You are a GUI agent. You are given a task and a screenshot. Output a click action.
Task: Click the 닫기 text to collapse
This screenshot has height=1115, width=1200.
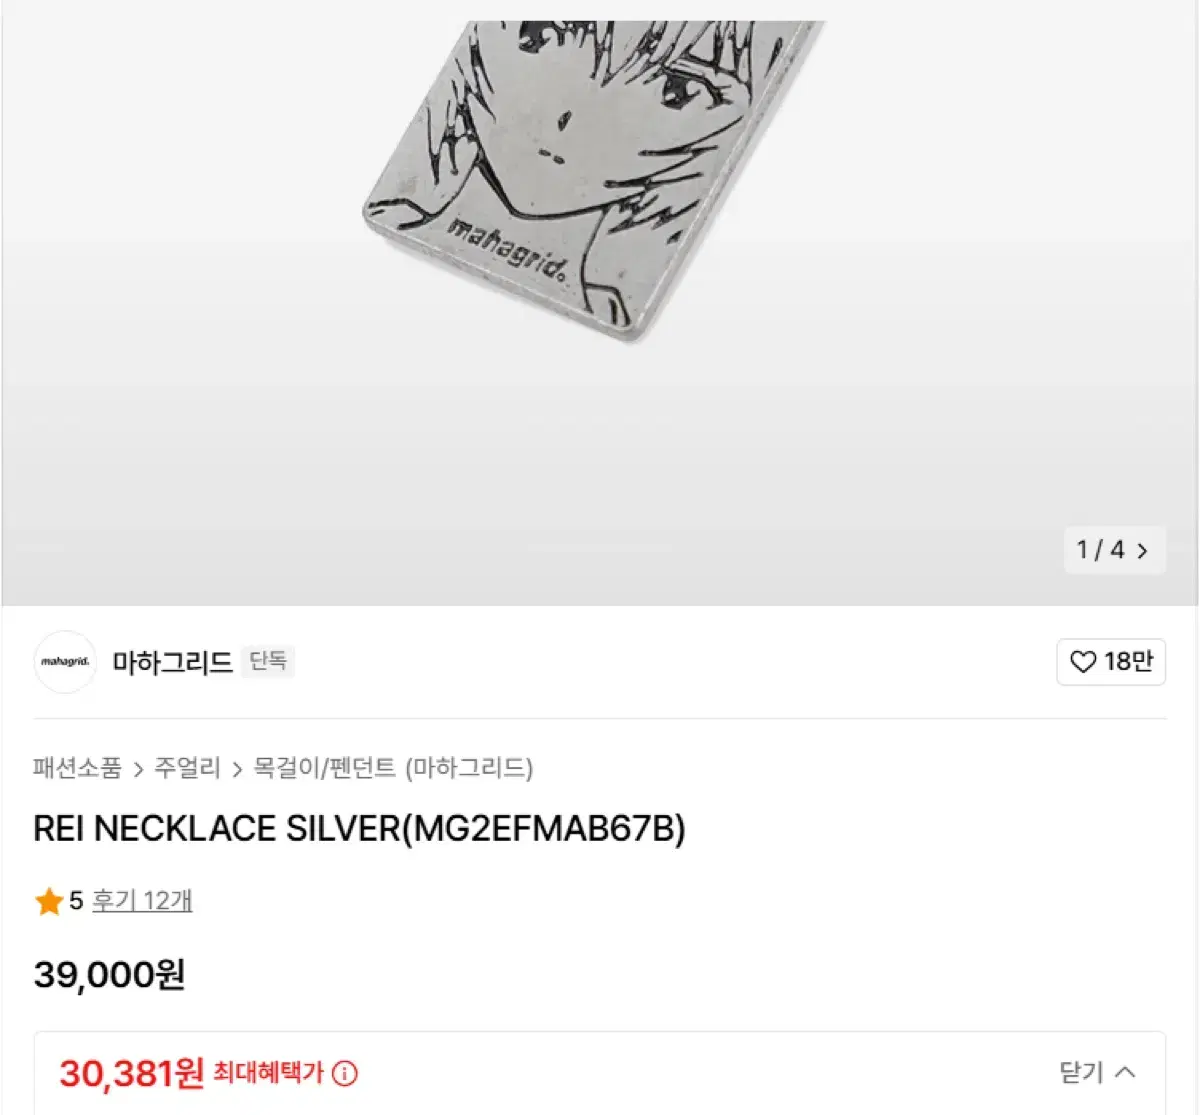point(1081,1073)
